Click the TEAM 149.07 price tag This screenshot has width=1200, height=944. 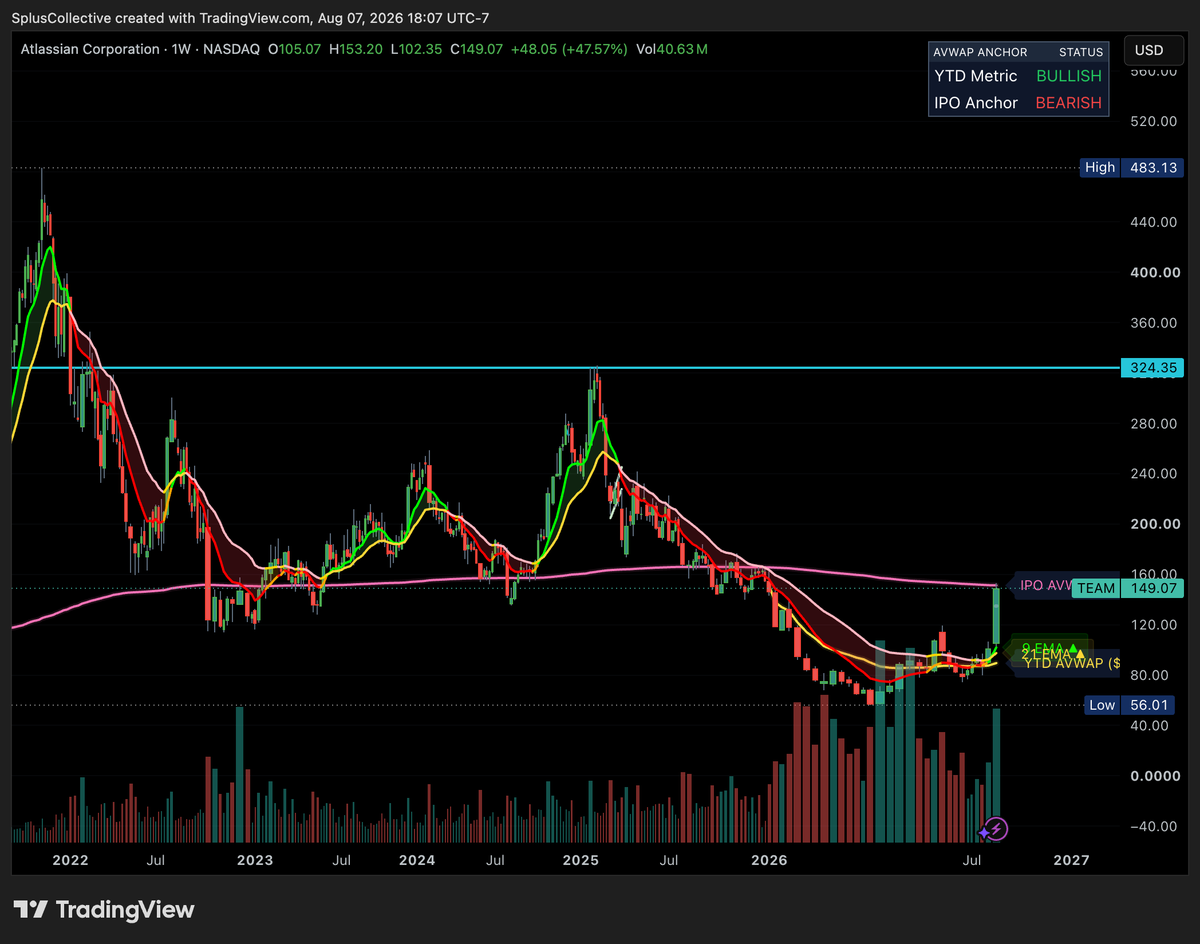click(1127, 588)
